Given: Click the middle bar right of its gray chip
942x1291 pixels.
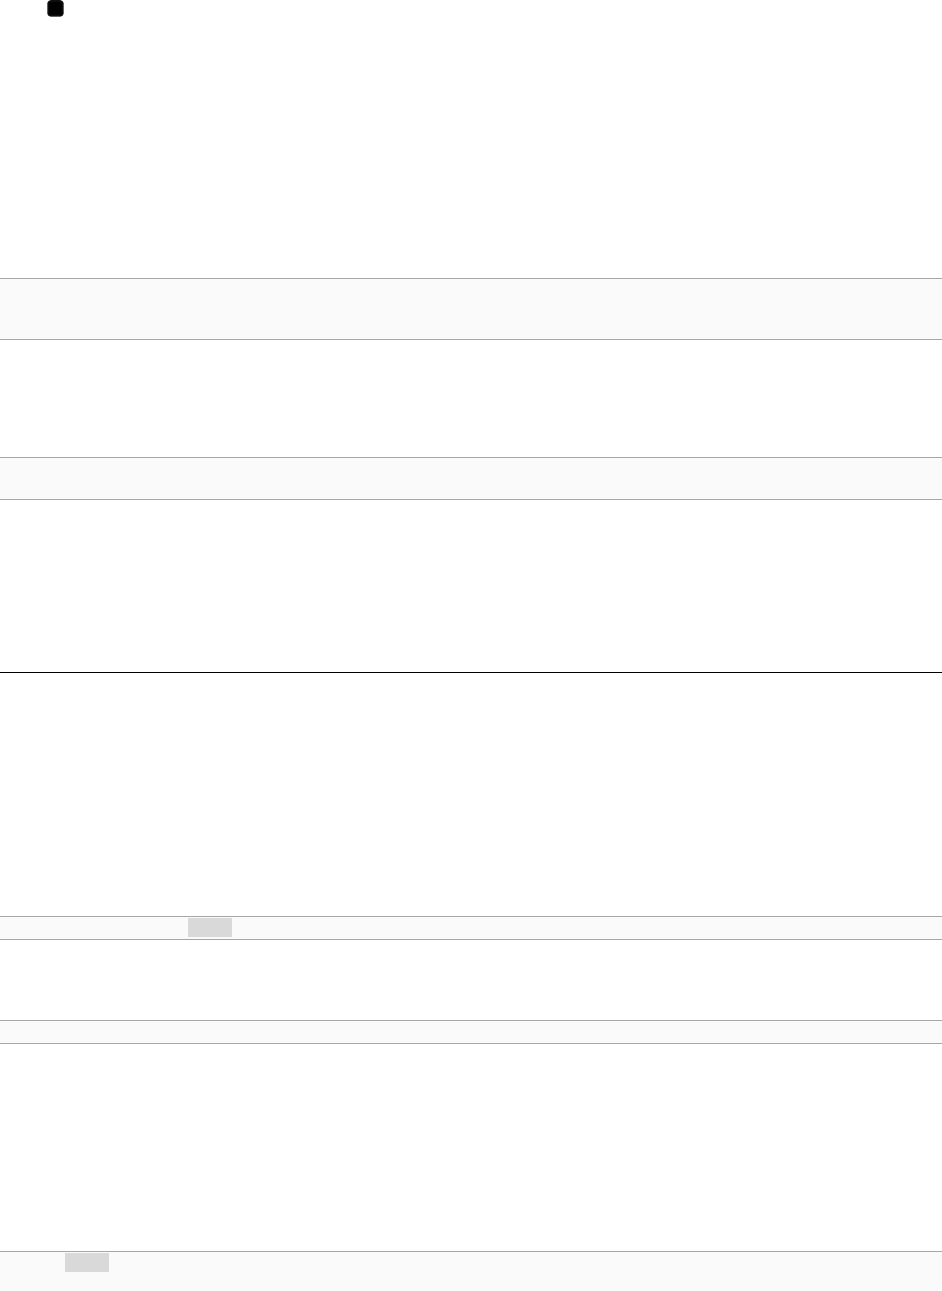Looking at the screenshot, I should [587, 928].
